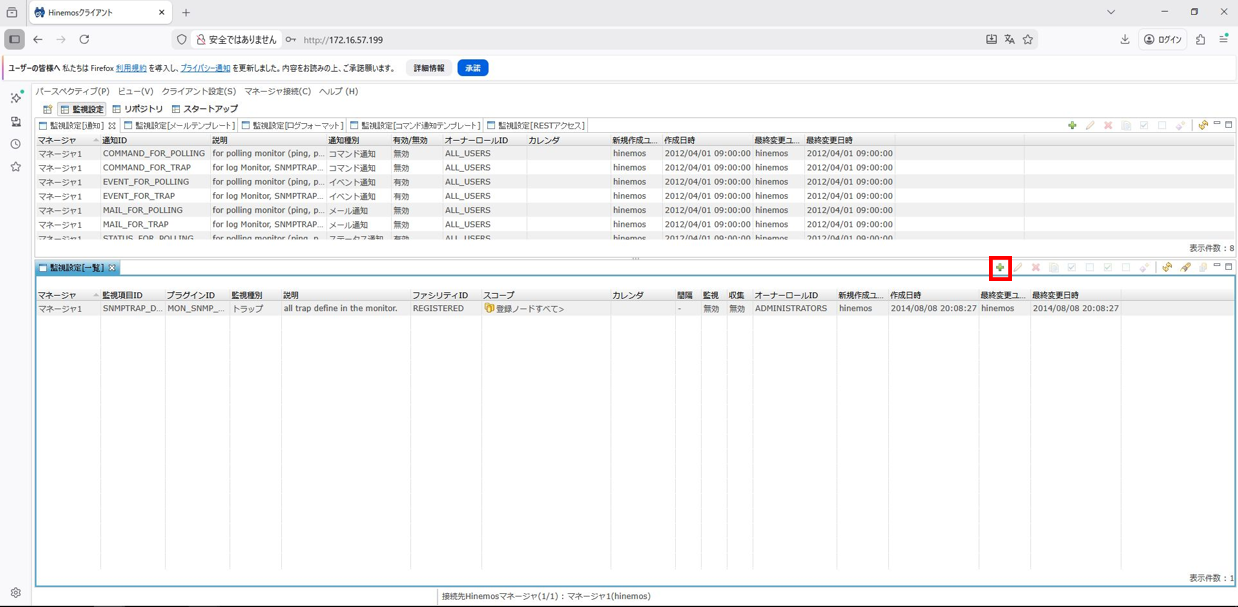Open the Firefox translate page icon

coord(1009,40)
